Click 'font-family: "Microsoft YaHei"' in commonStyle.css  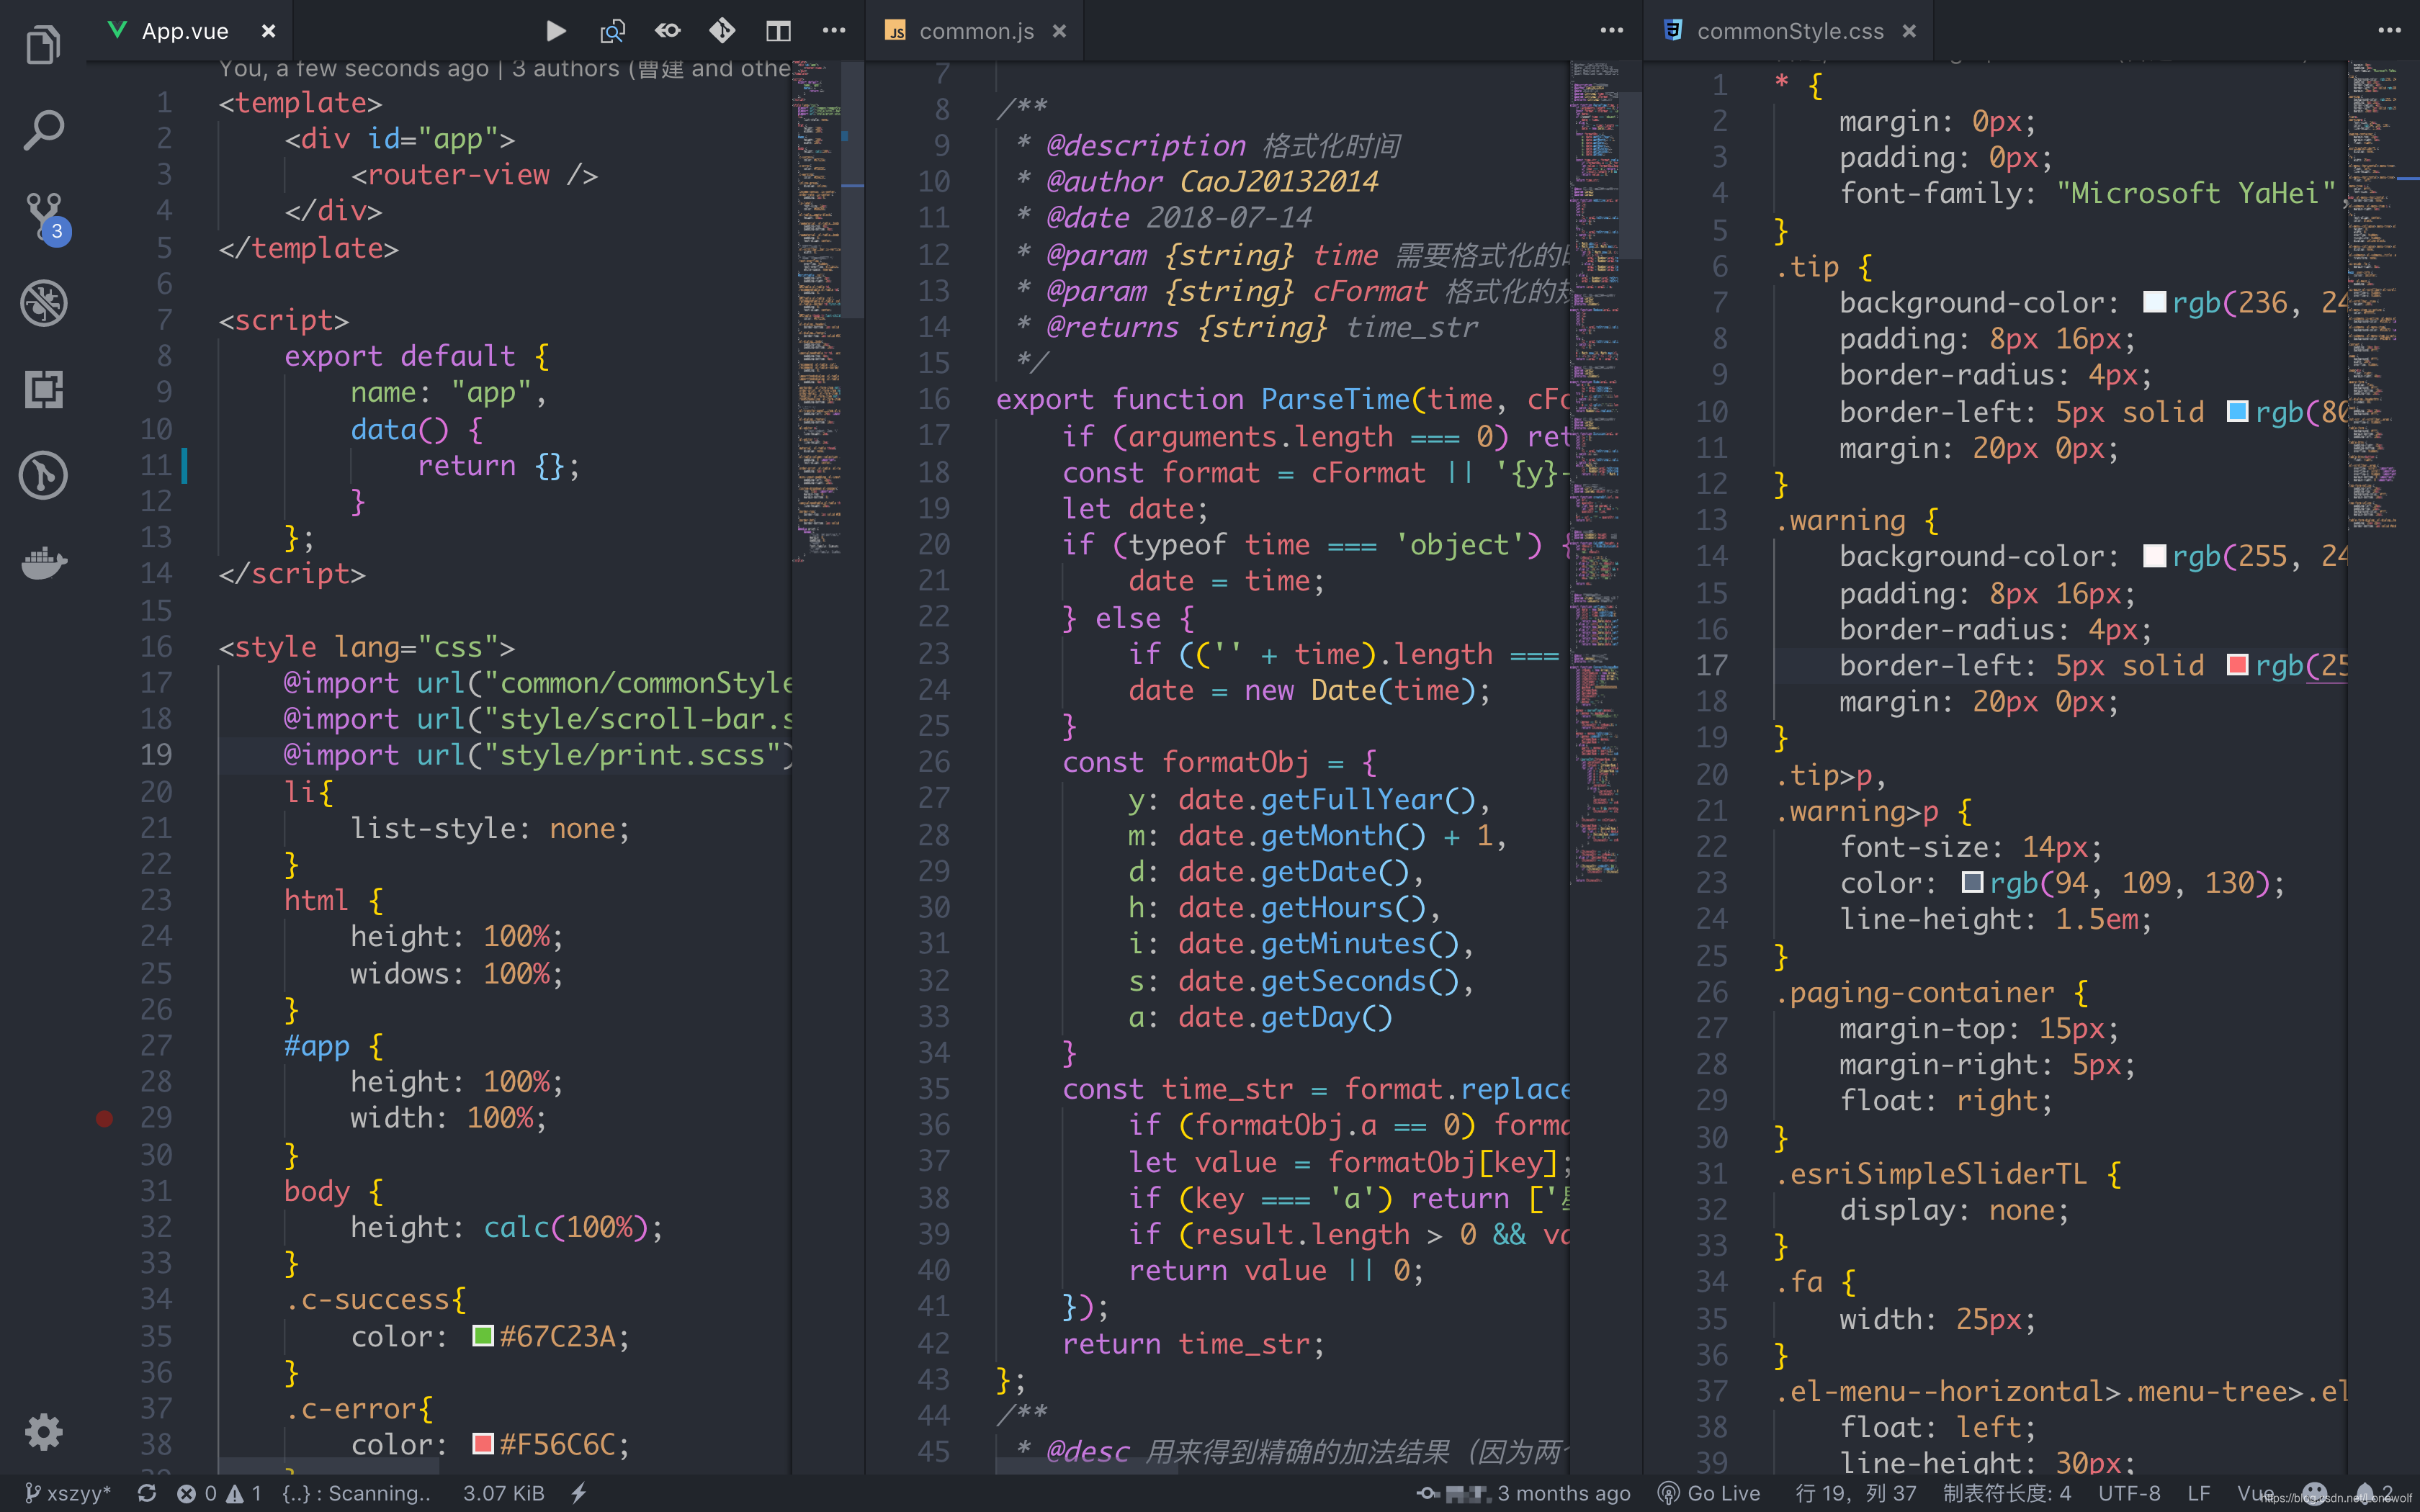(x=2088, y=193)
